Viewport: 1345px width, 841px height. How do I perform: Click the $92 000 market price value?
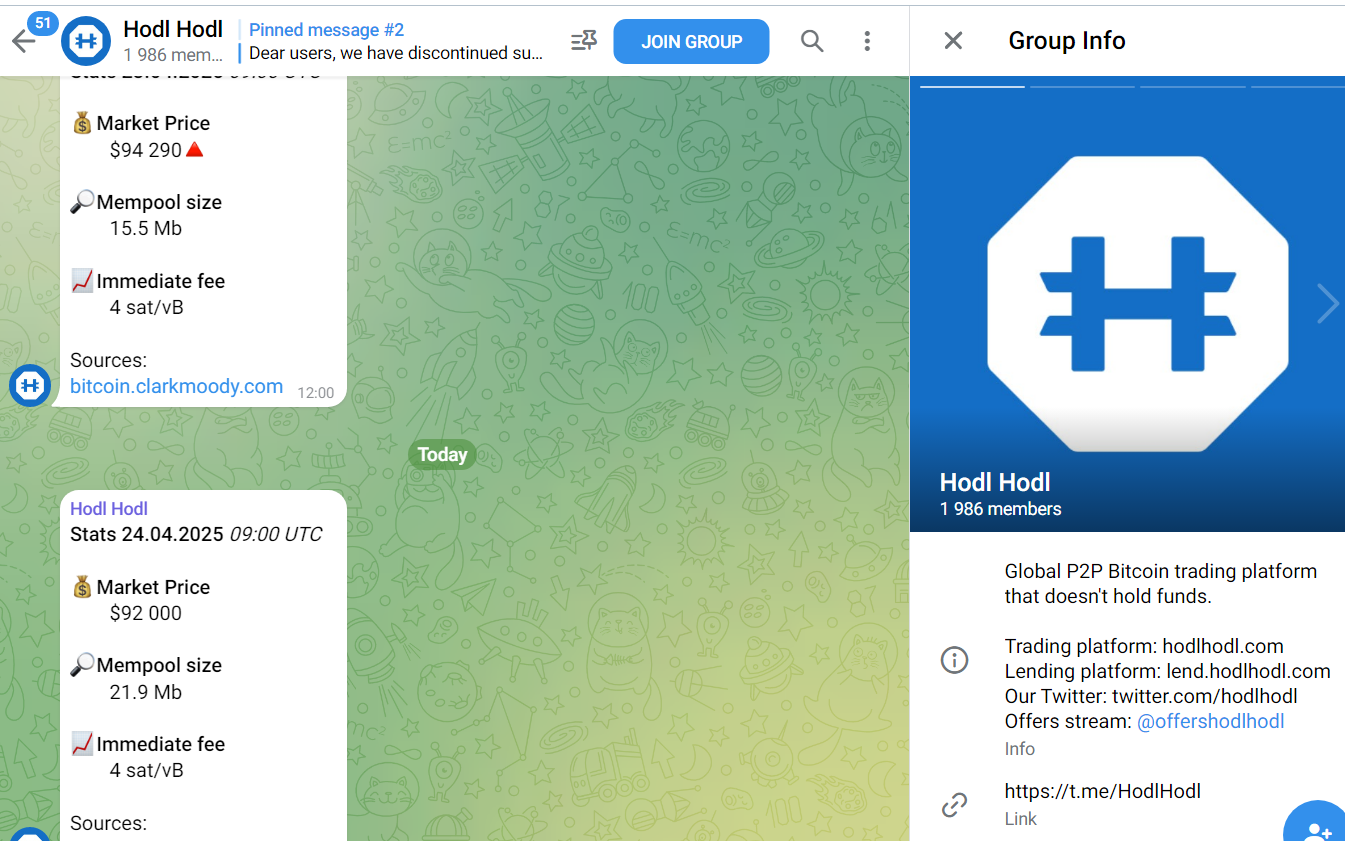coord(146,613)
